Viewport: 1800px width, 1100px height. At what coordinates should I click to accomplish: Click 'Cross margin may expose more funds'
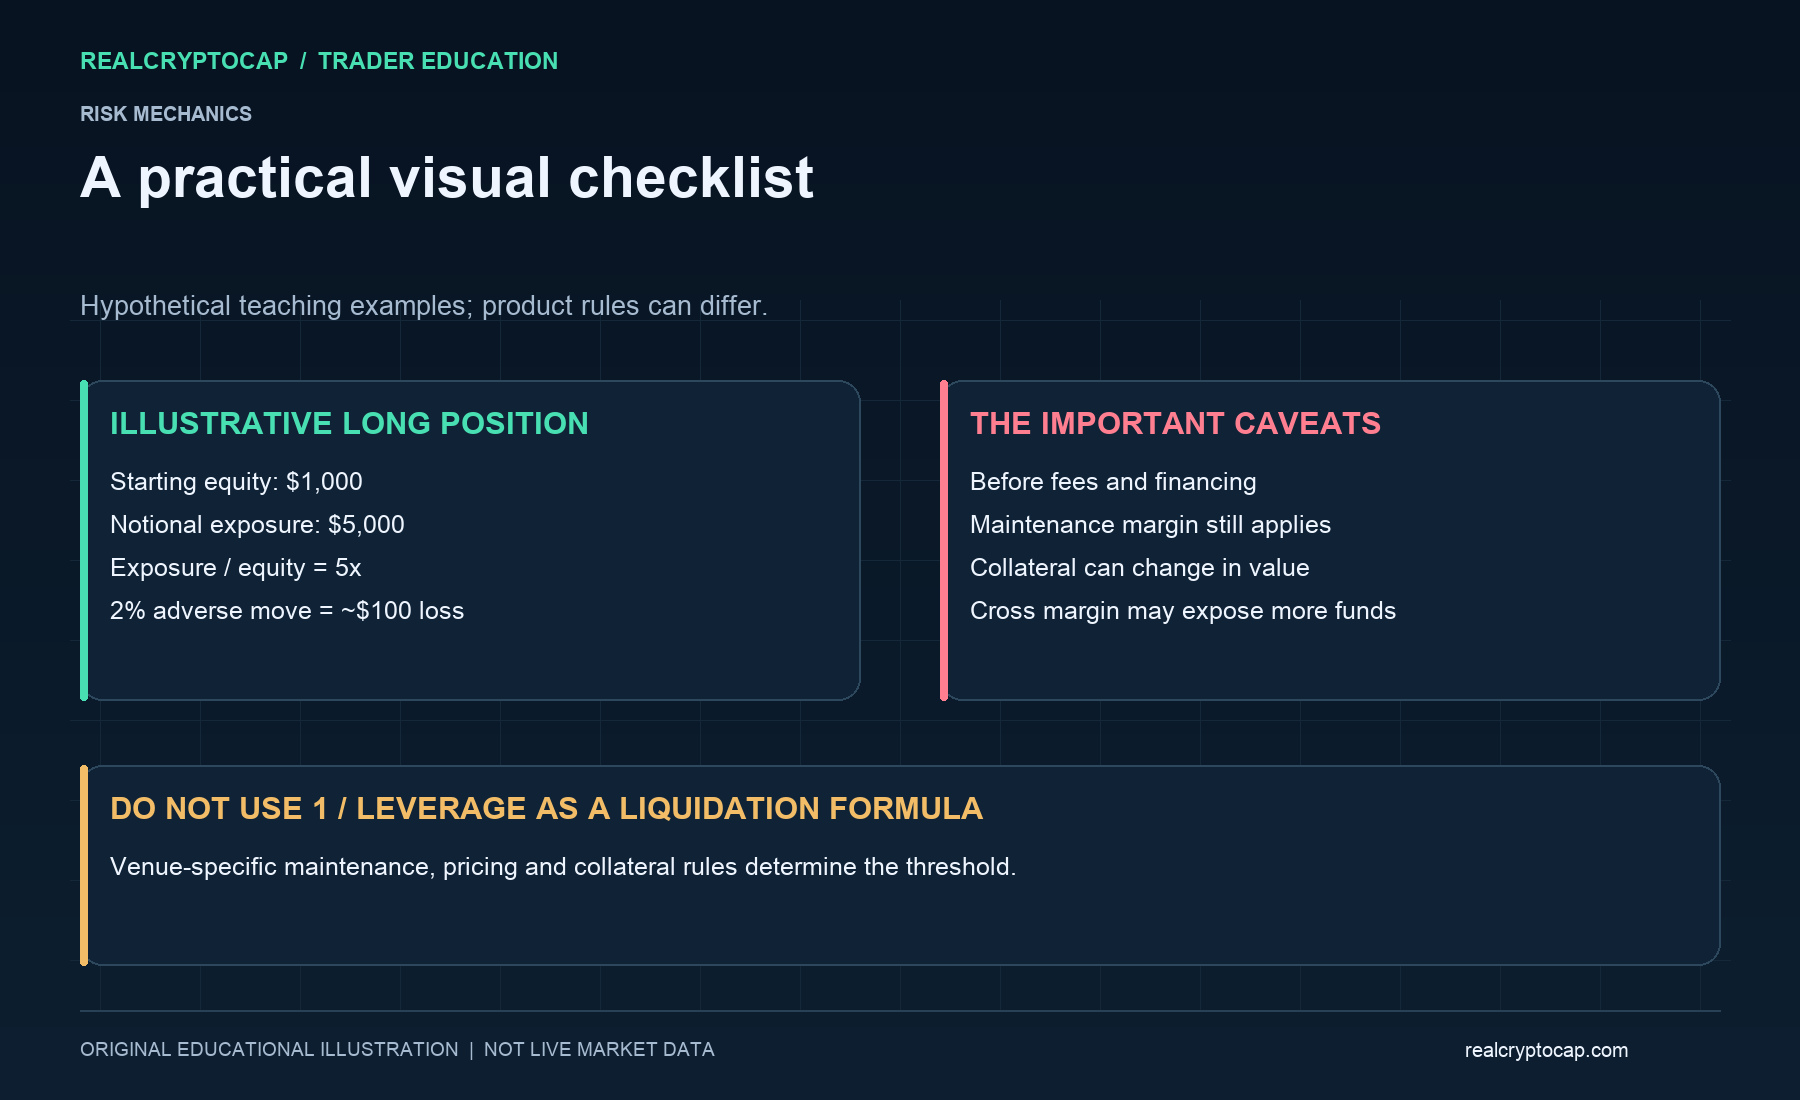coord(1183,611)
